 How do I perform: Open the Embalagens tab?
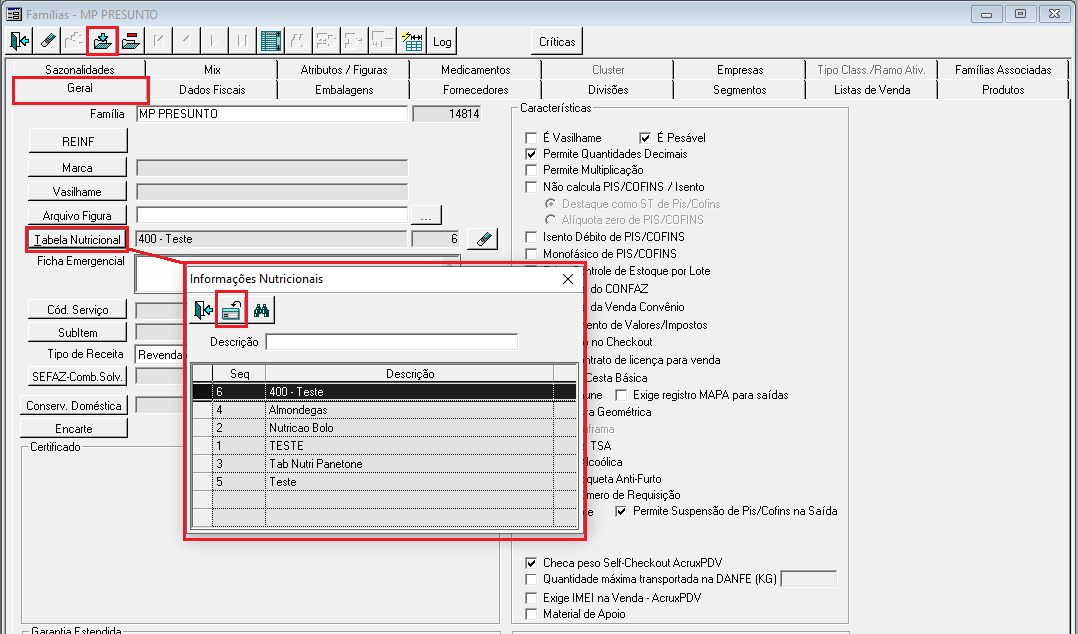344,90
